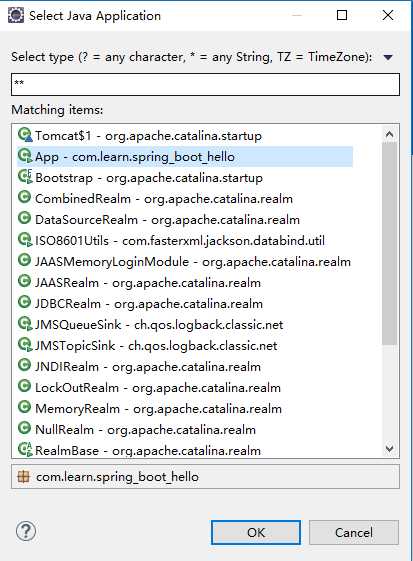
Task: Click the class icon beside JMSTopicSink
Action: pyautogui.click(x=25, y=345)
